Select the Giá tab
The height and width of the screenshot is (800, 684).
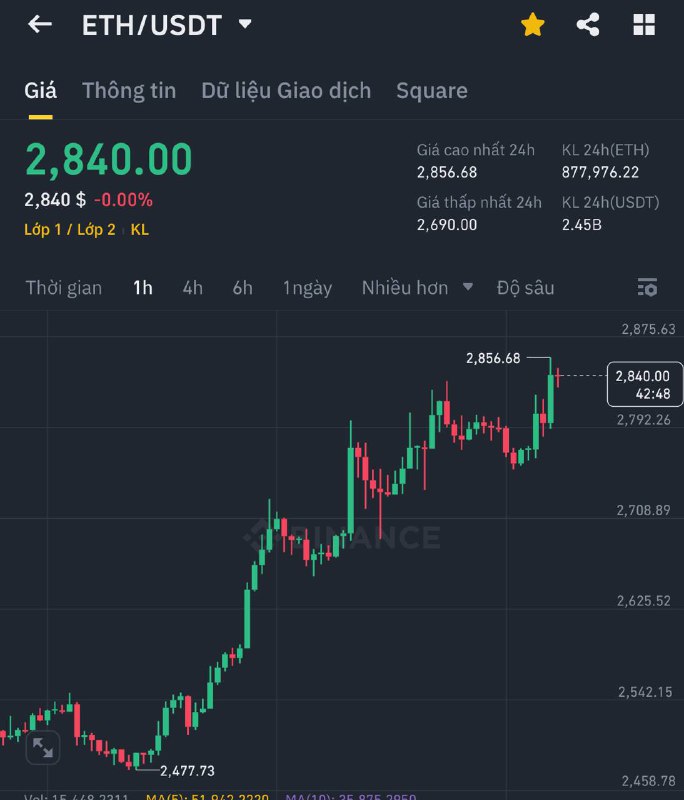pos(41,91)
